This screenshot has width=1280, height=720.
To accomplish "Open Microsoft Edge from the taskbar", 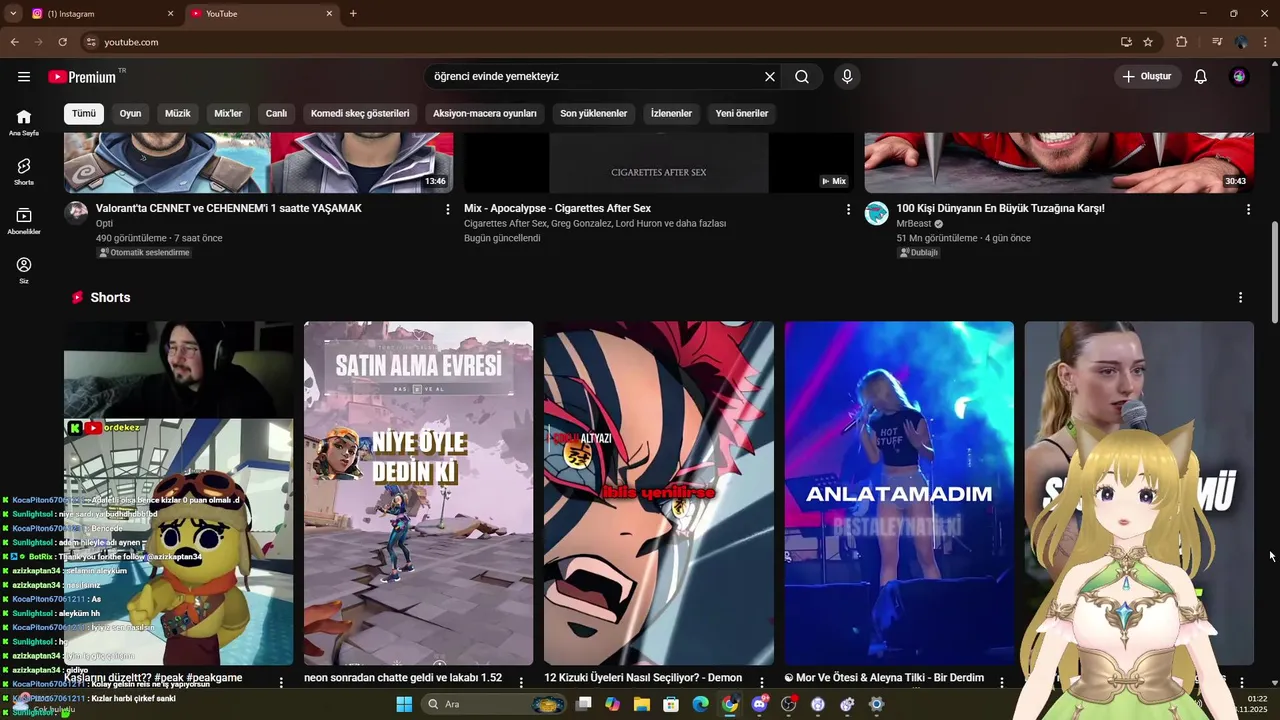I will tap(700, 704).
